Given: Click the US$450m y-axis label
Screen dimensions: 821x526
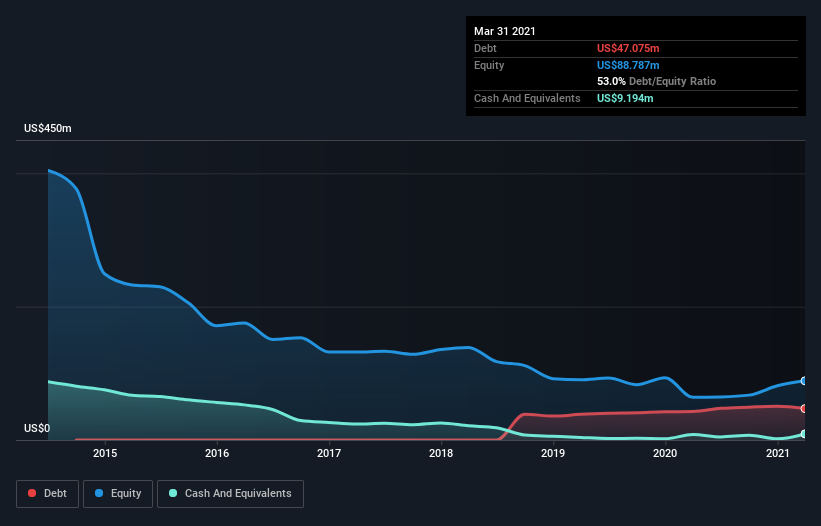Looking at the screenshot, I should coord(48,128).
